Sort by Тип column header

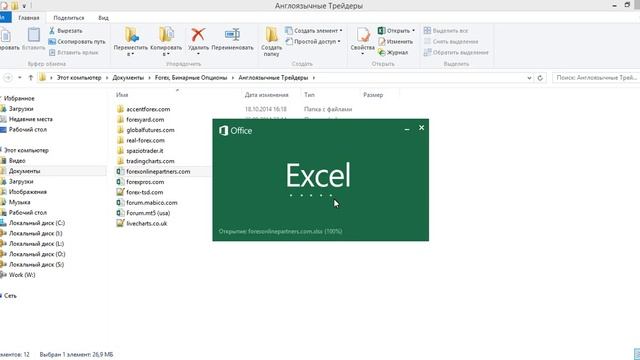pos(309,95)
